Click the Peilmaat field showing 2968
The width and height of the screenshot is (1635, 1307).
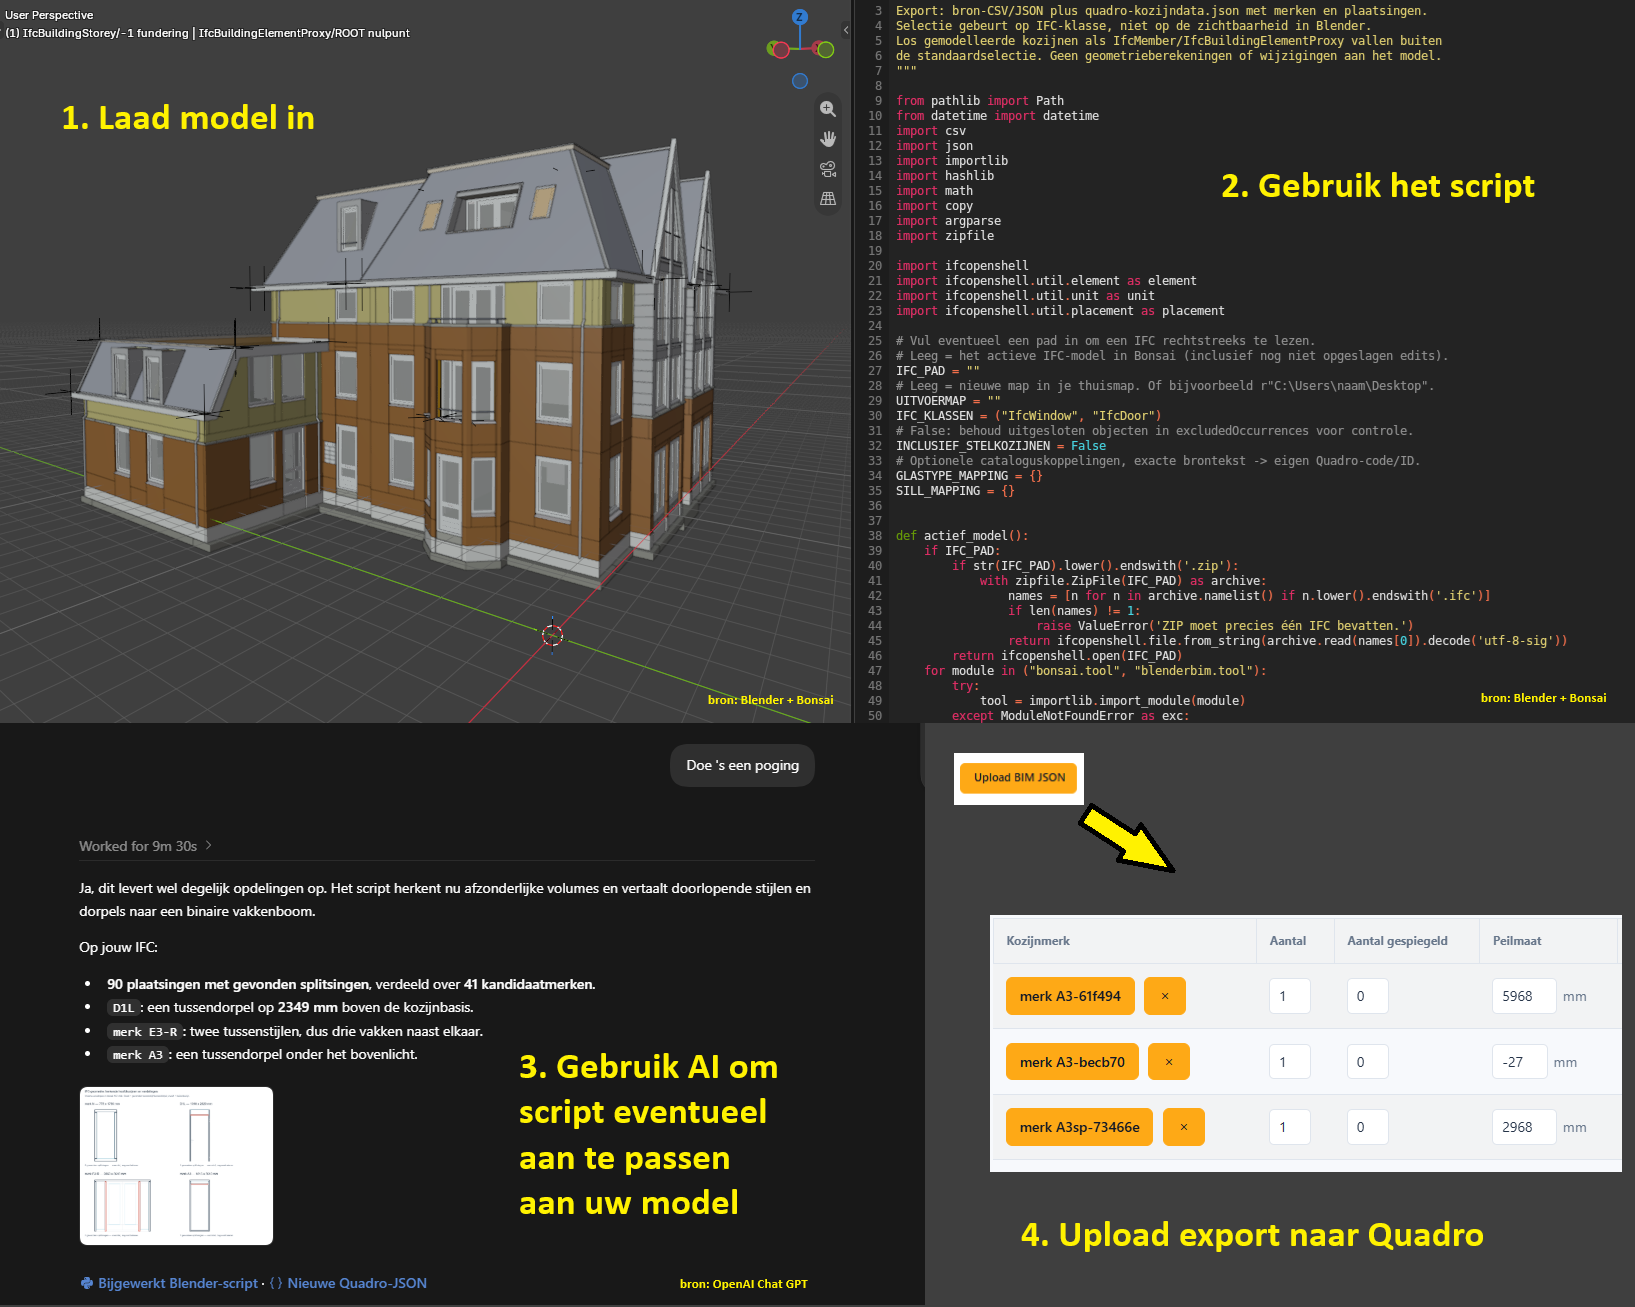(x=1524, y=1127)
